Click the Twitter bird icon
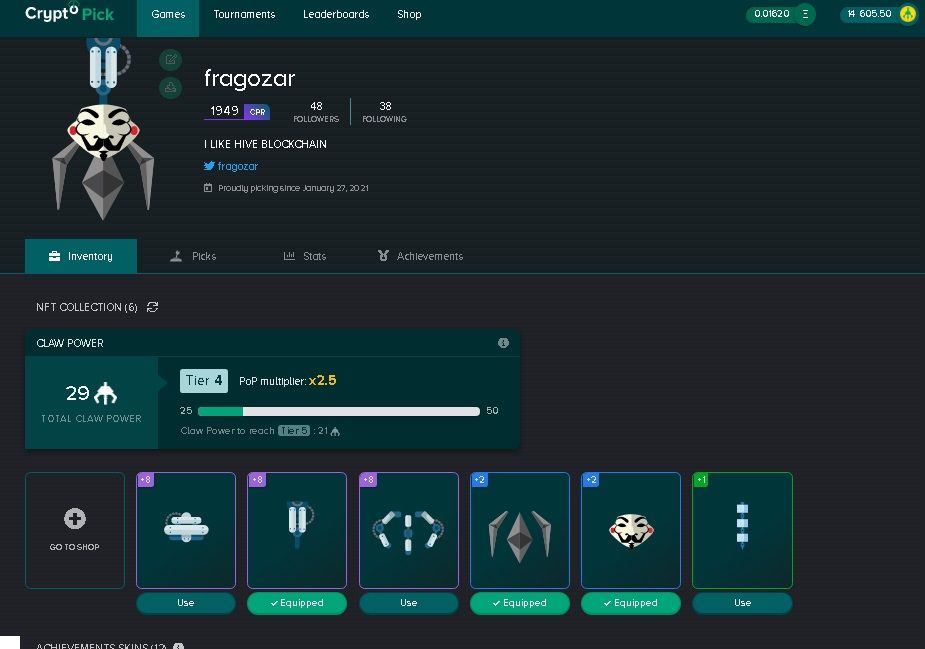Screen dimensions: 925x649 pyautogui.click(x=209, y=166)
